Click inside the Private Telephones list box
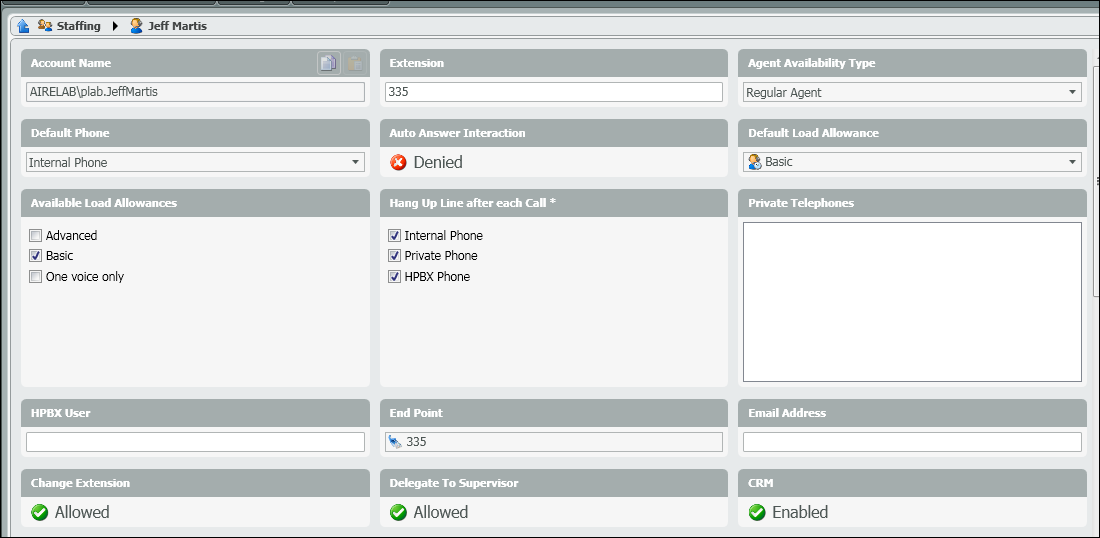The width and height of the screenshot is (1100, 538). click(x=912, y=302)
